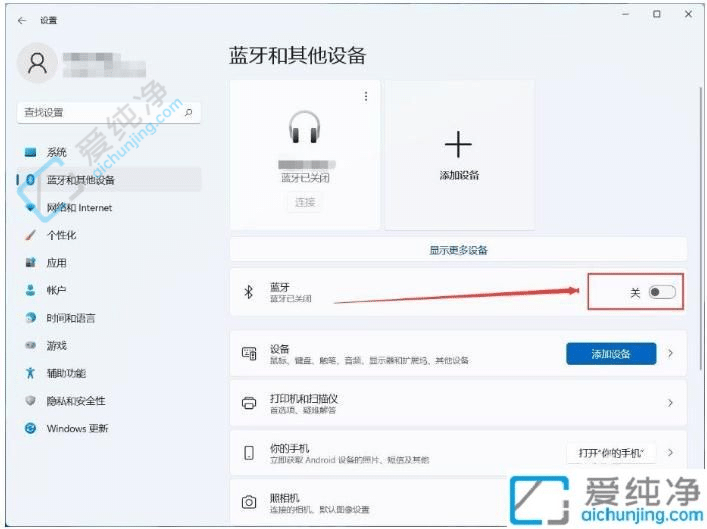Maximize the Settings window
The image size is (707, 529).
coord(656,14)
